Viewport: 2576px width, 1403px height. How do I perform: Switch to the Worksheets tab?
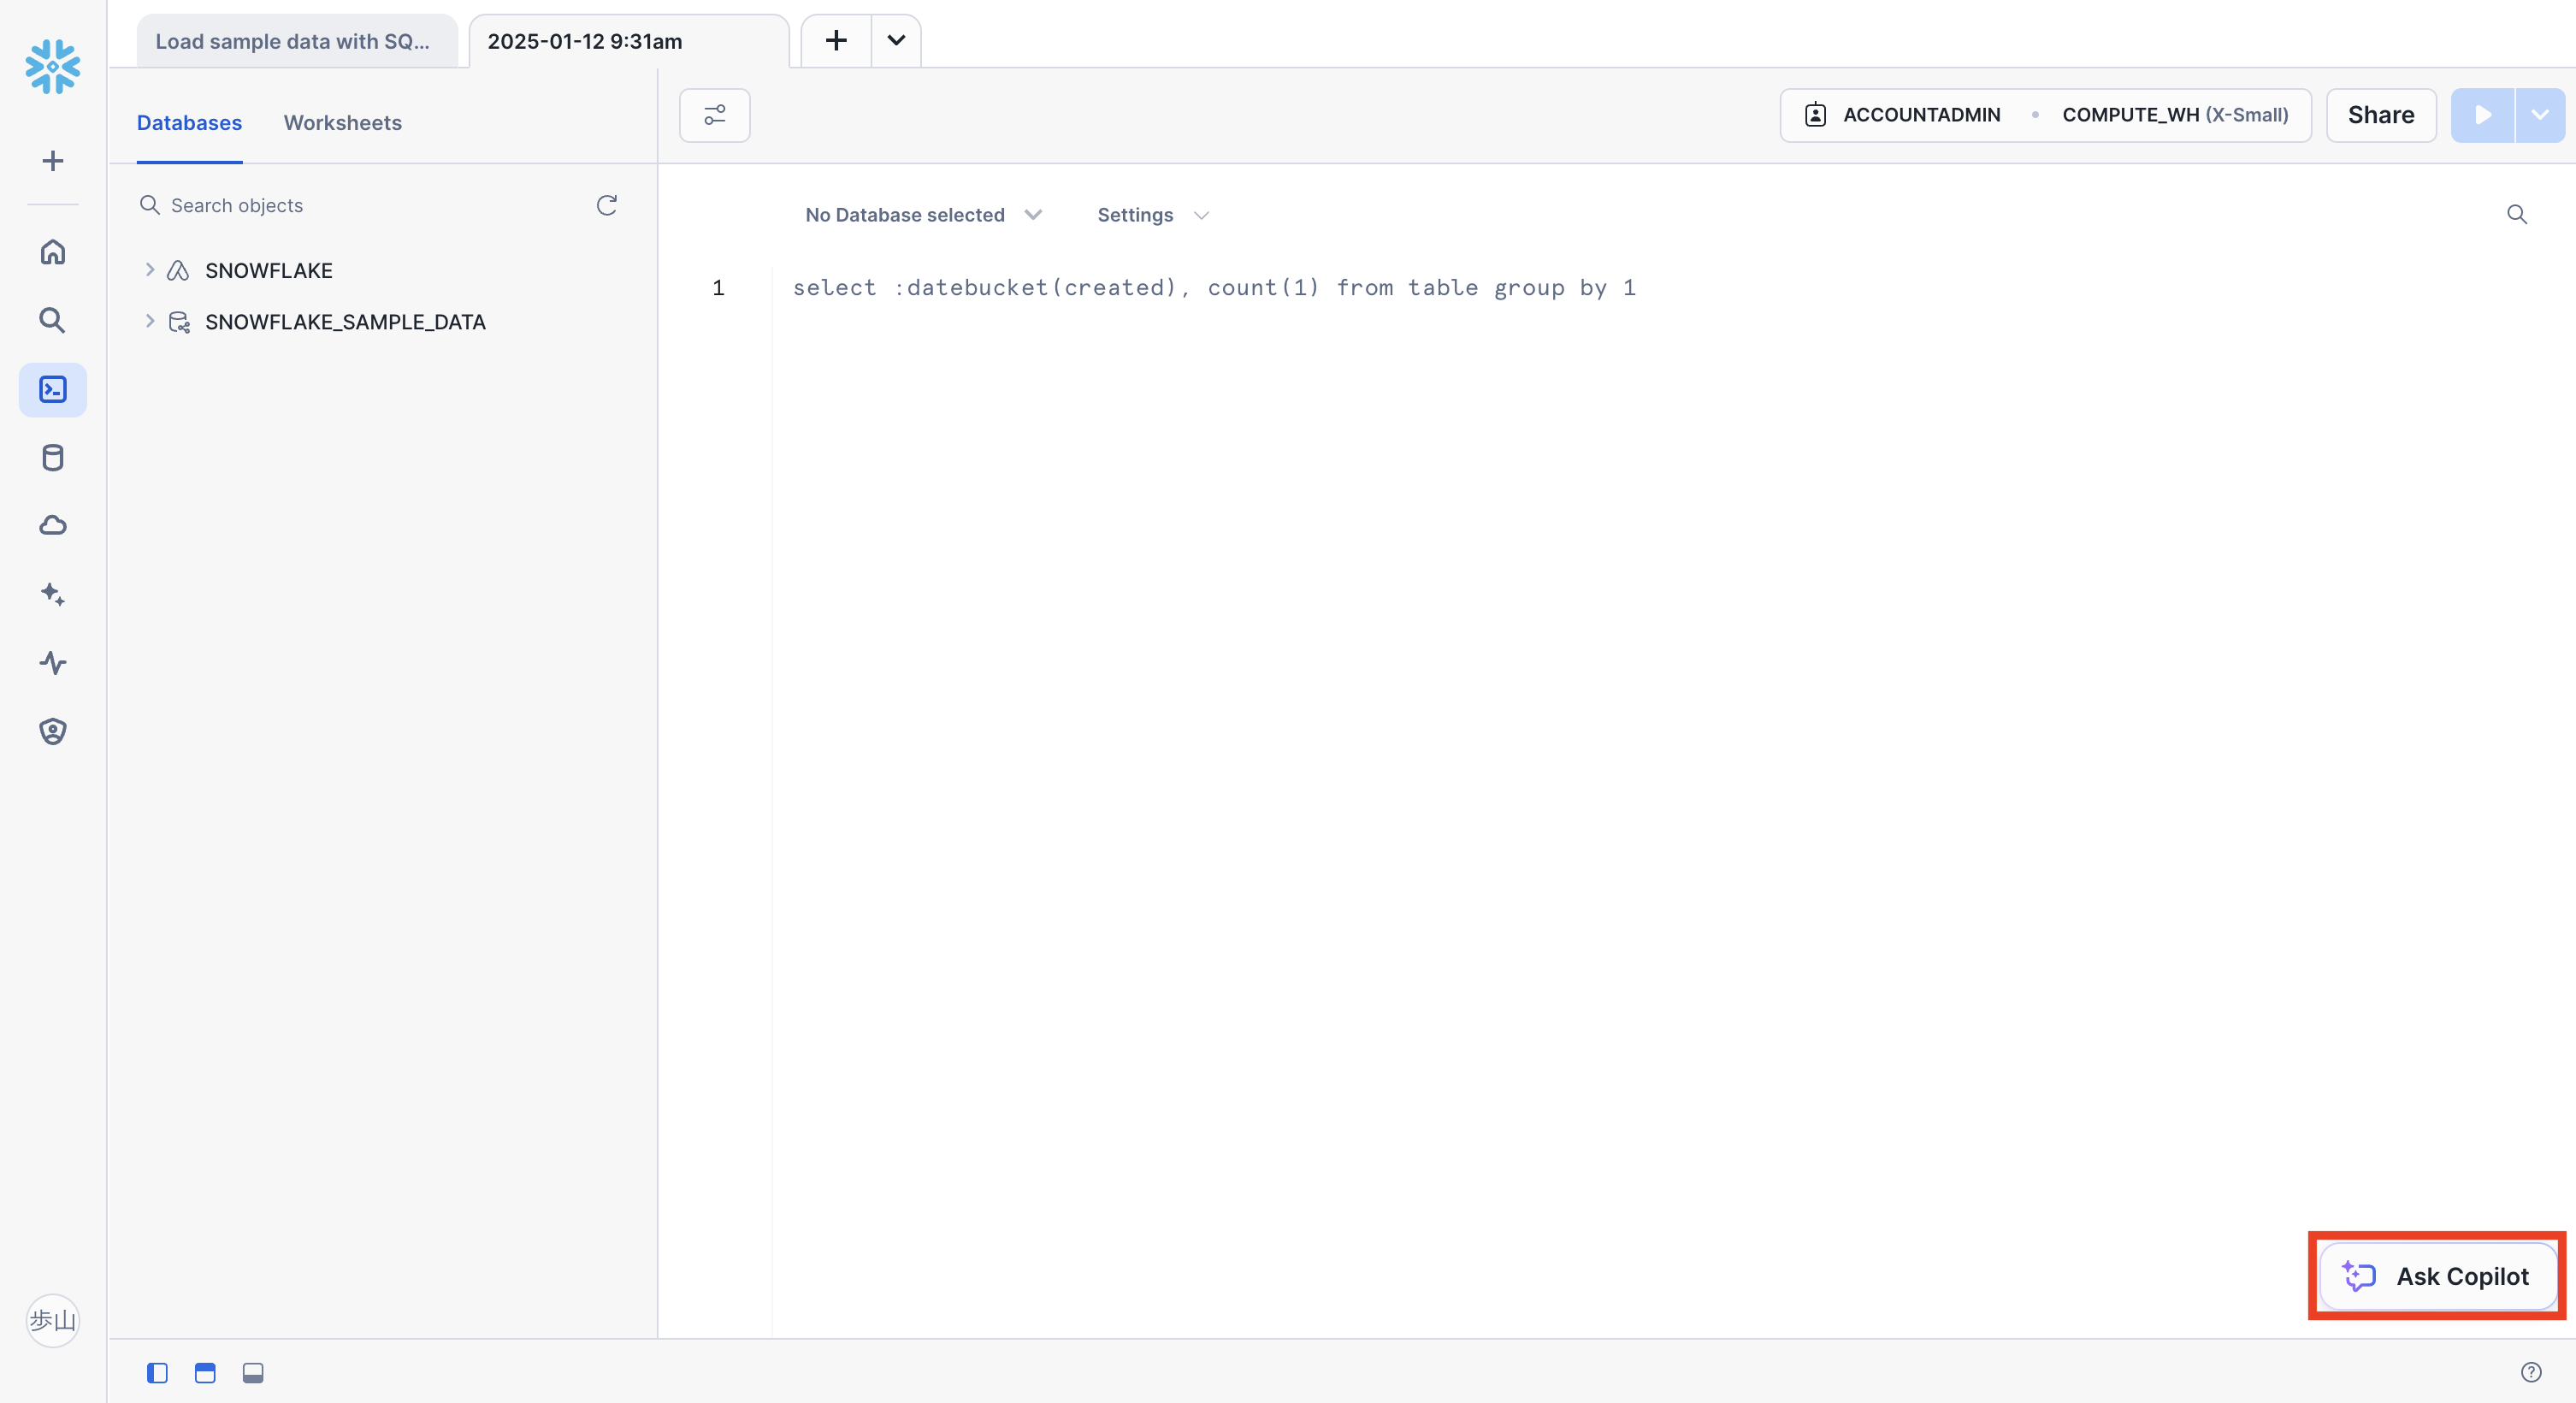point(342,122)
